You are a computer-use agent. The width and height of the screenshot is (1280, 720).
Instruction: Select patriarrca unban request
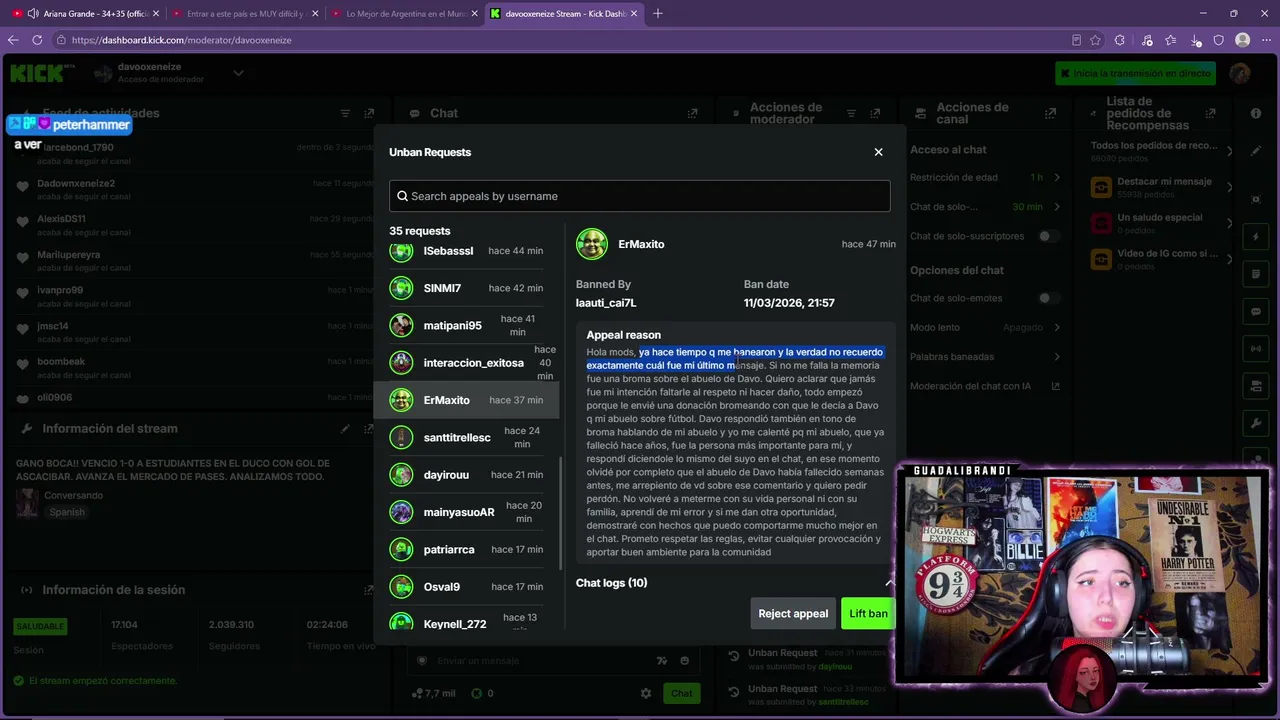466,549
